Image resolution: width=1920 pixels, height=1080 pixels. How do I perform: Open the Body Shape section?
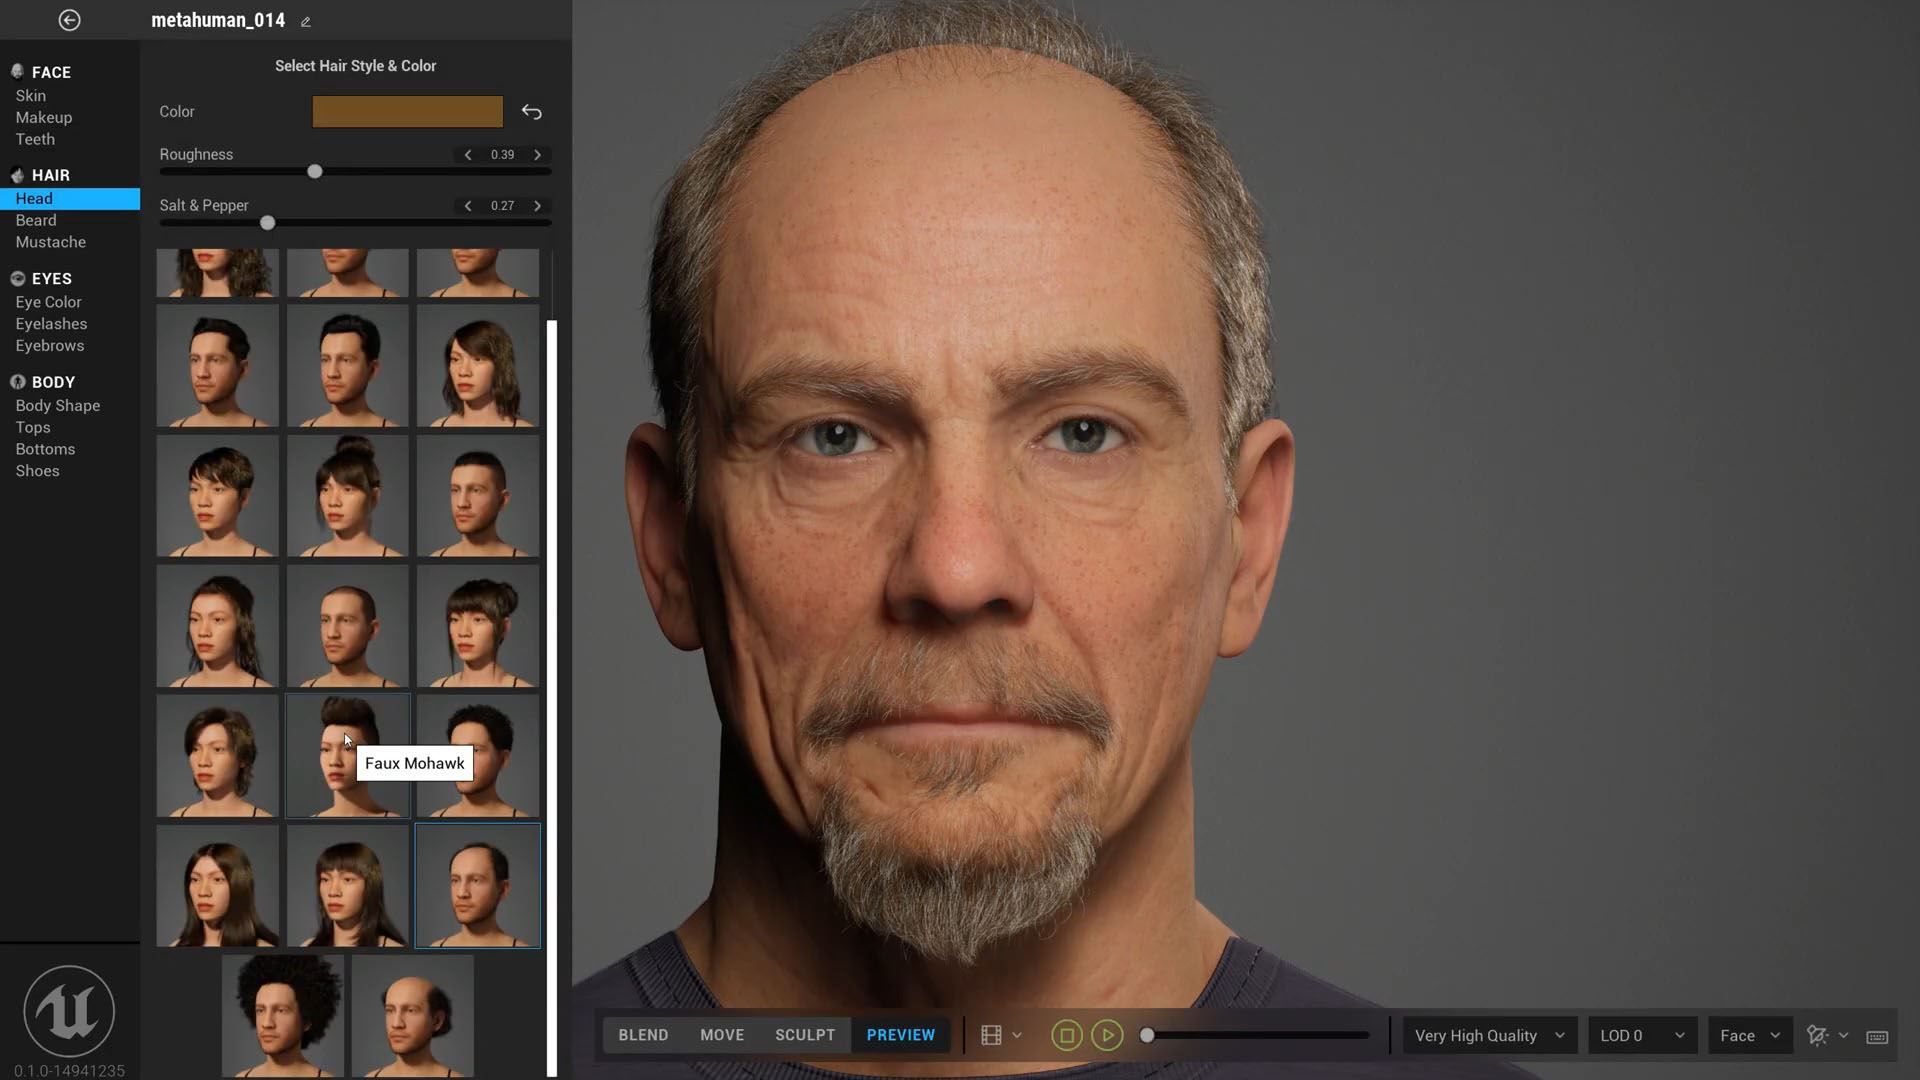click(x=58, y=406)
